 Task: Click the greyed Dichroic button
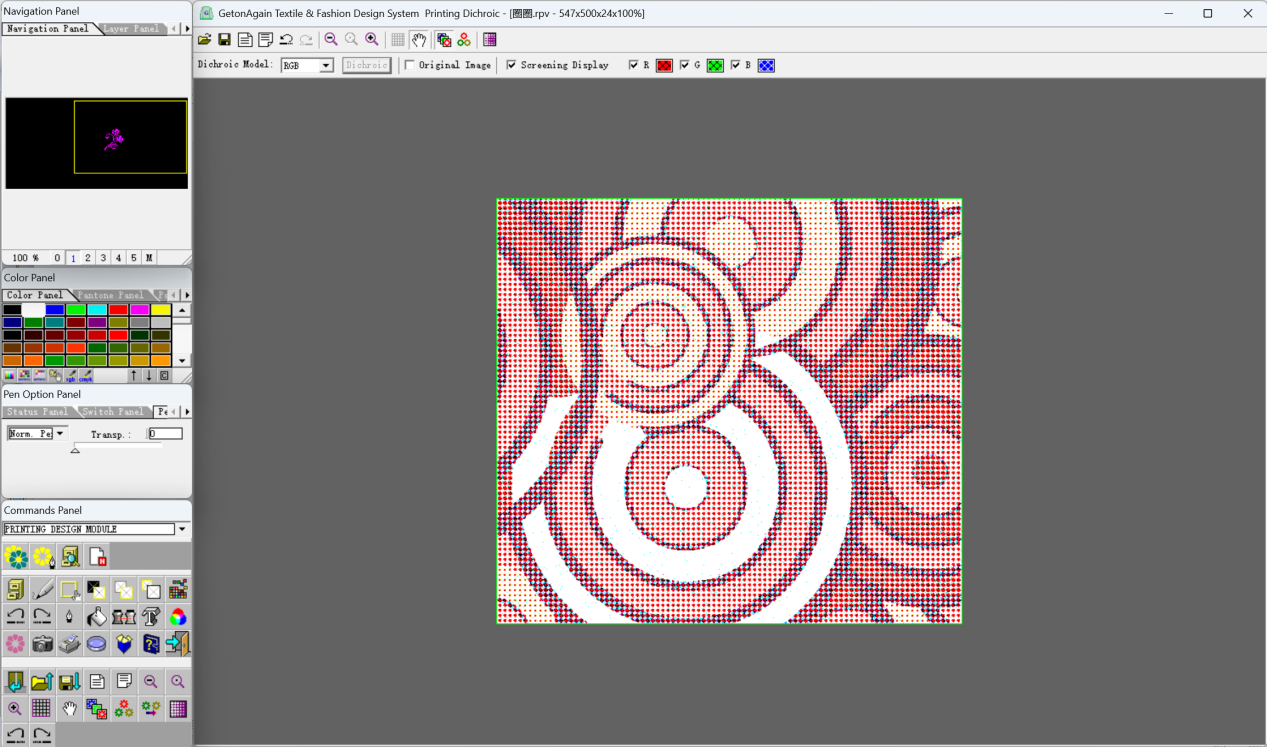click(x=366, y=65)
